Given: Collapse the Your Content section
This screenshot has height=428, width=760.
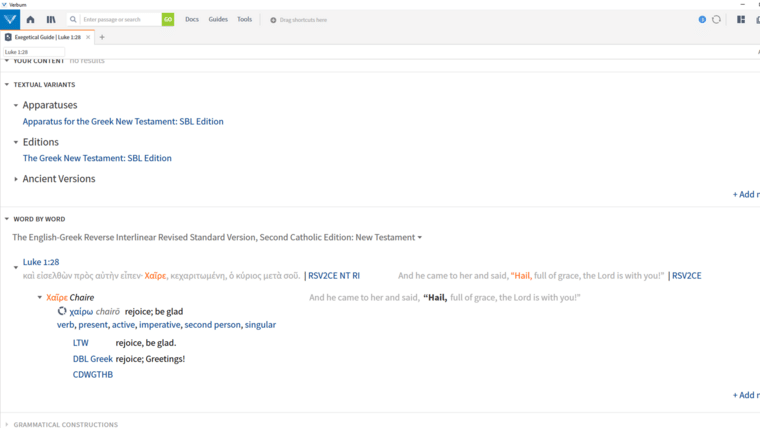Looking at the screenshot, I should (x=7, y=61).
